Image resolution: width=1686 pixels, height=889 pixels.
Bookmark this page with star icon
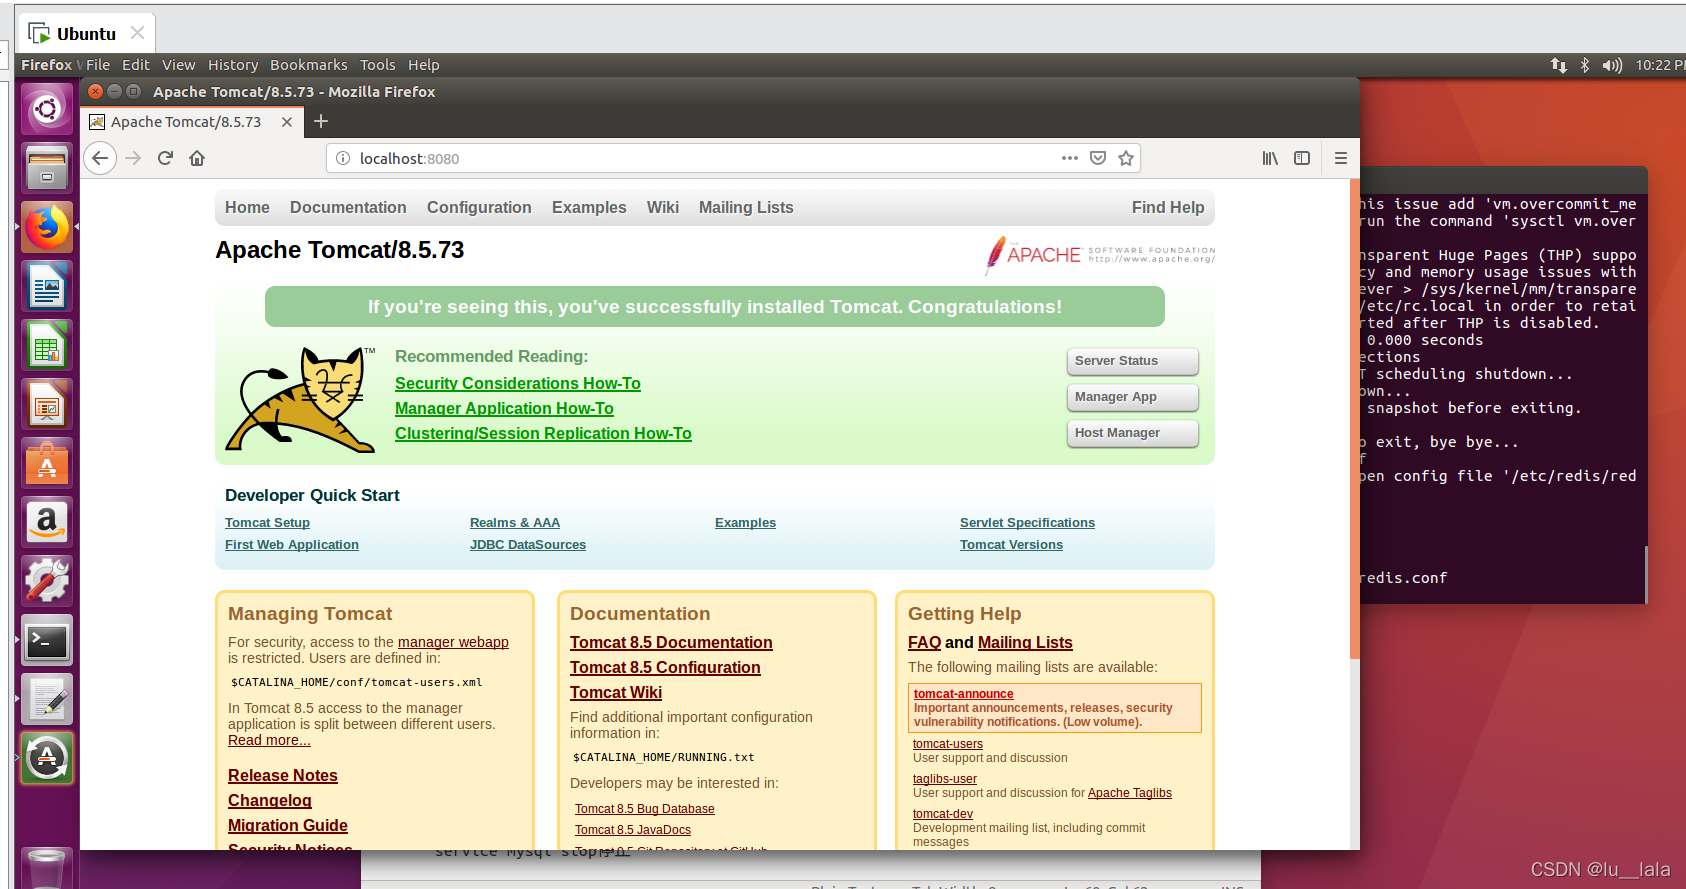pos(1126,158)
